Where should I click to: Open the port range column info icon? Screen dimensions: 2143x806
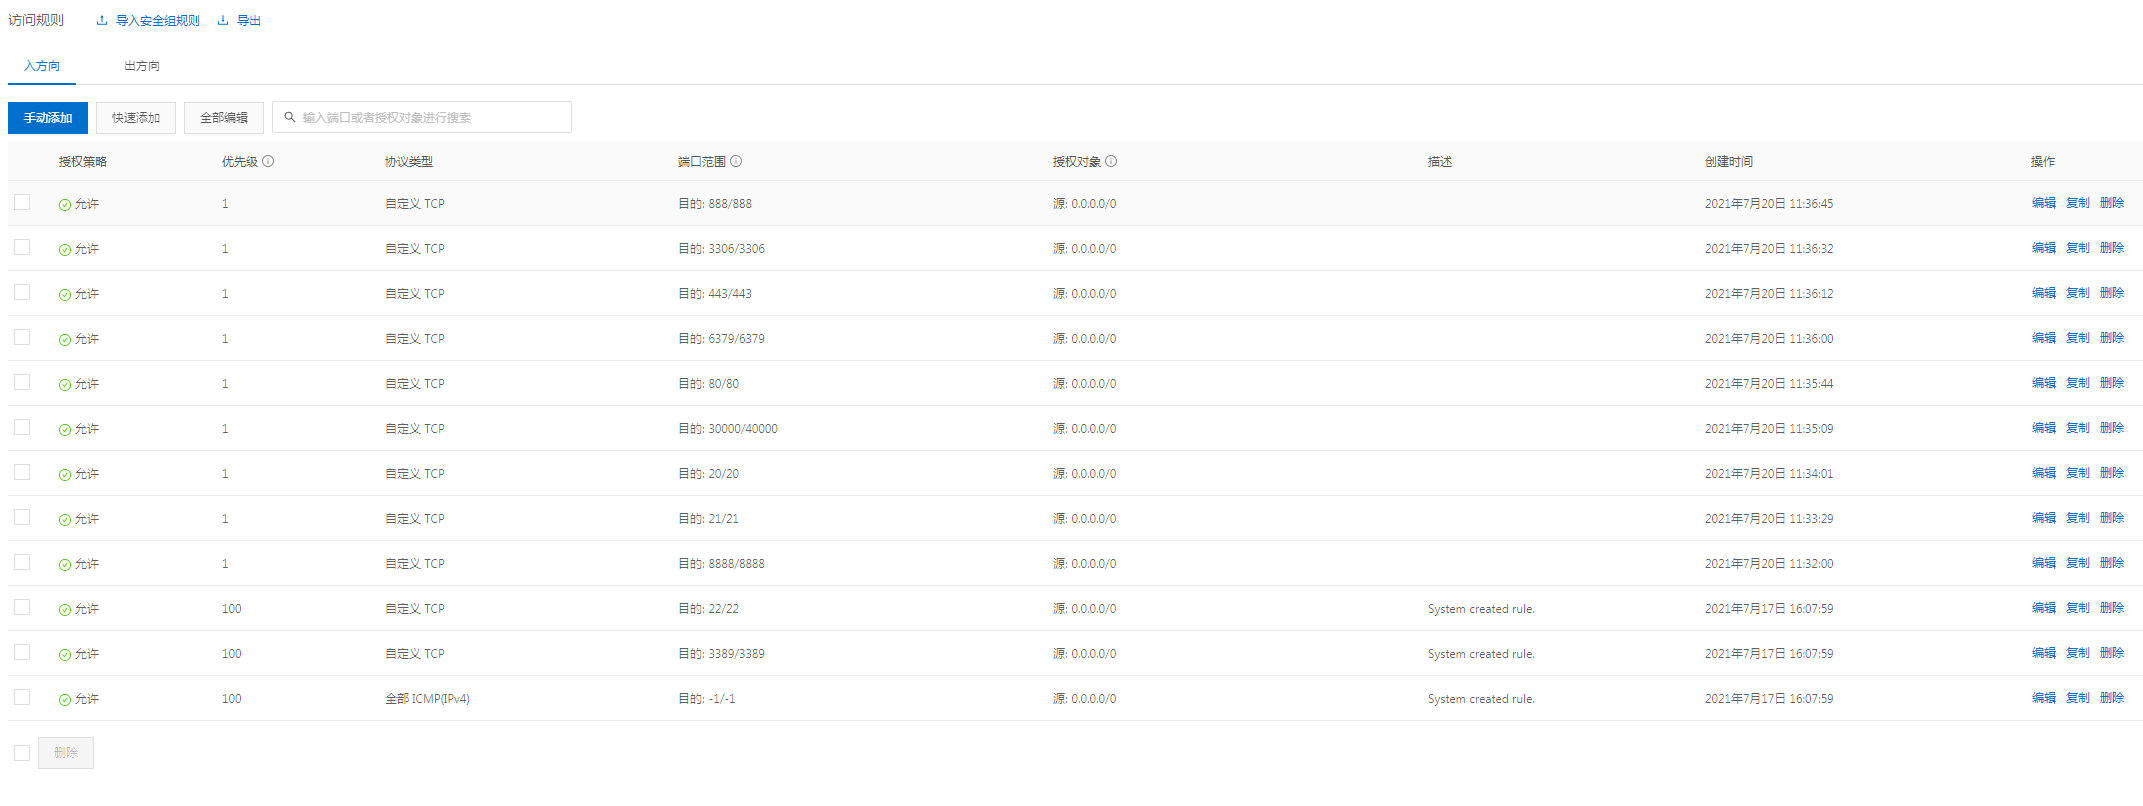click(736, 161)
